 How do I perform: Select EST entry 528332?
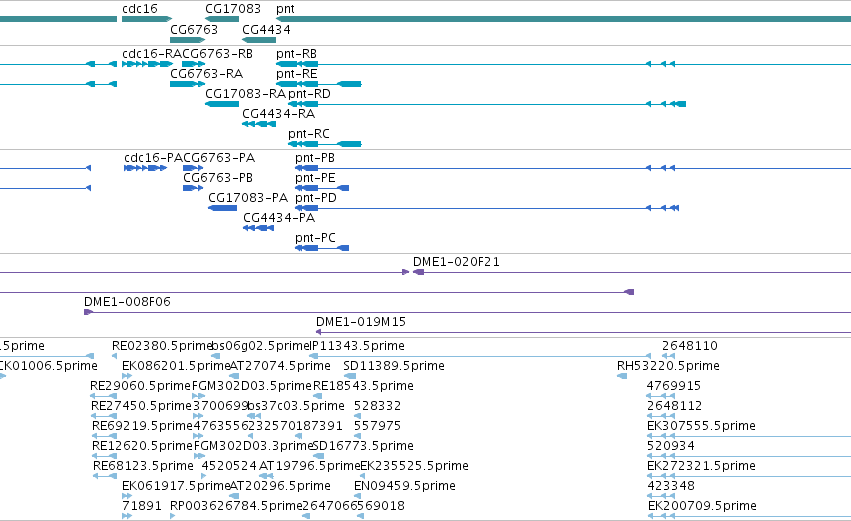tap(377, 406)
